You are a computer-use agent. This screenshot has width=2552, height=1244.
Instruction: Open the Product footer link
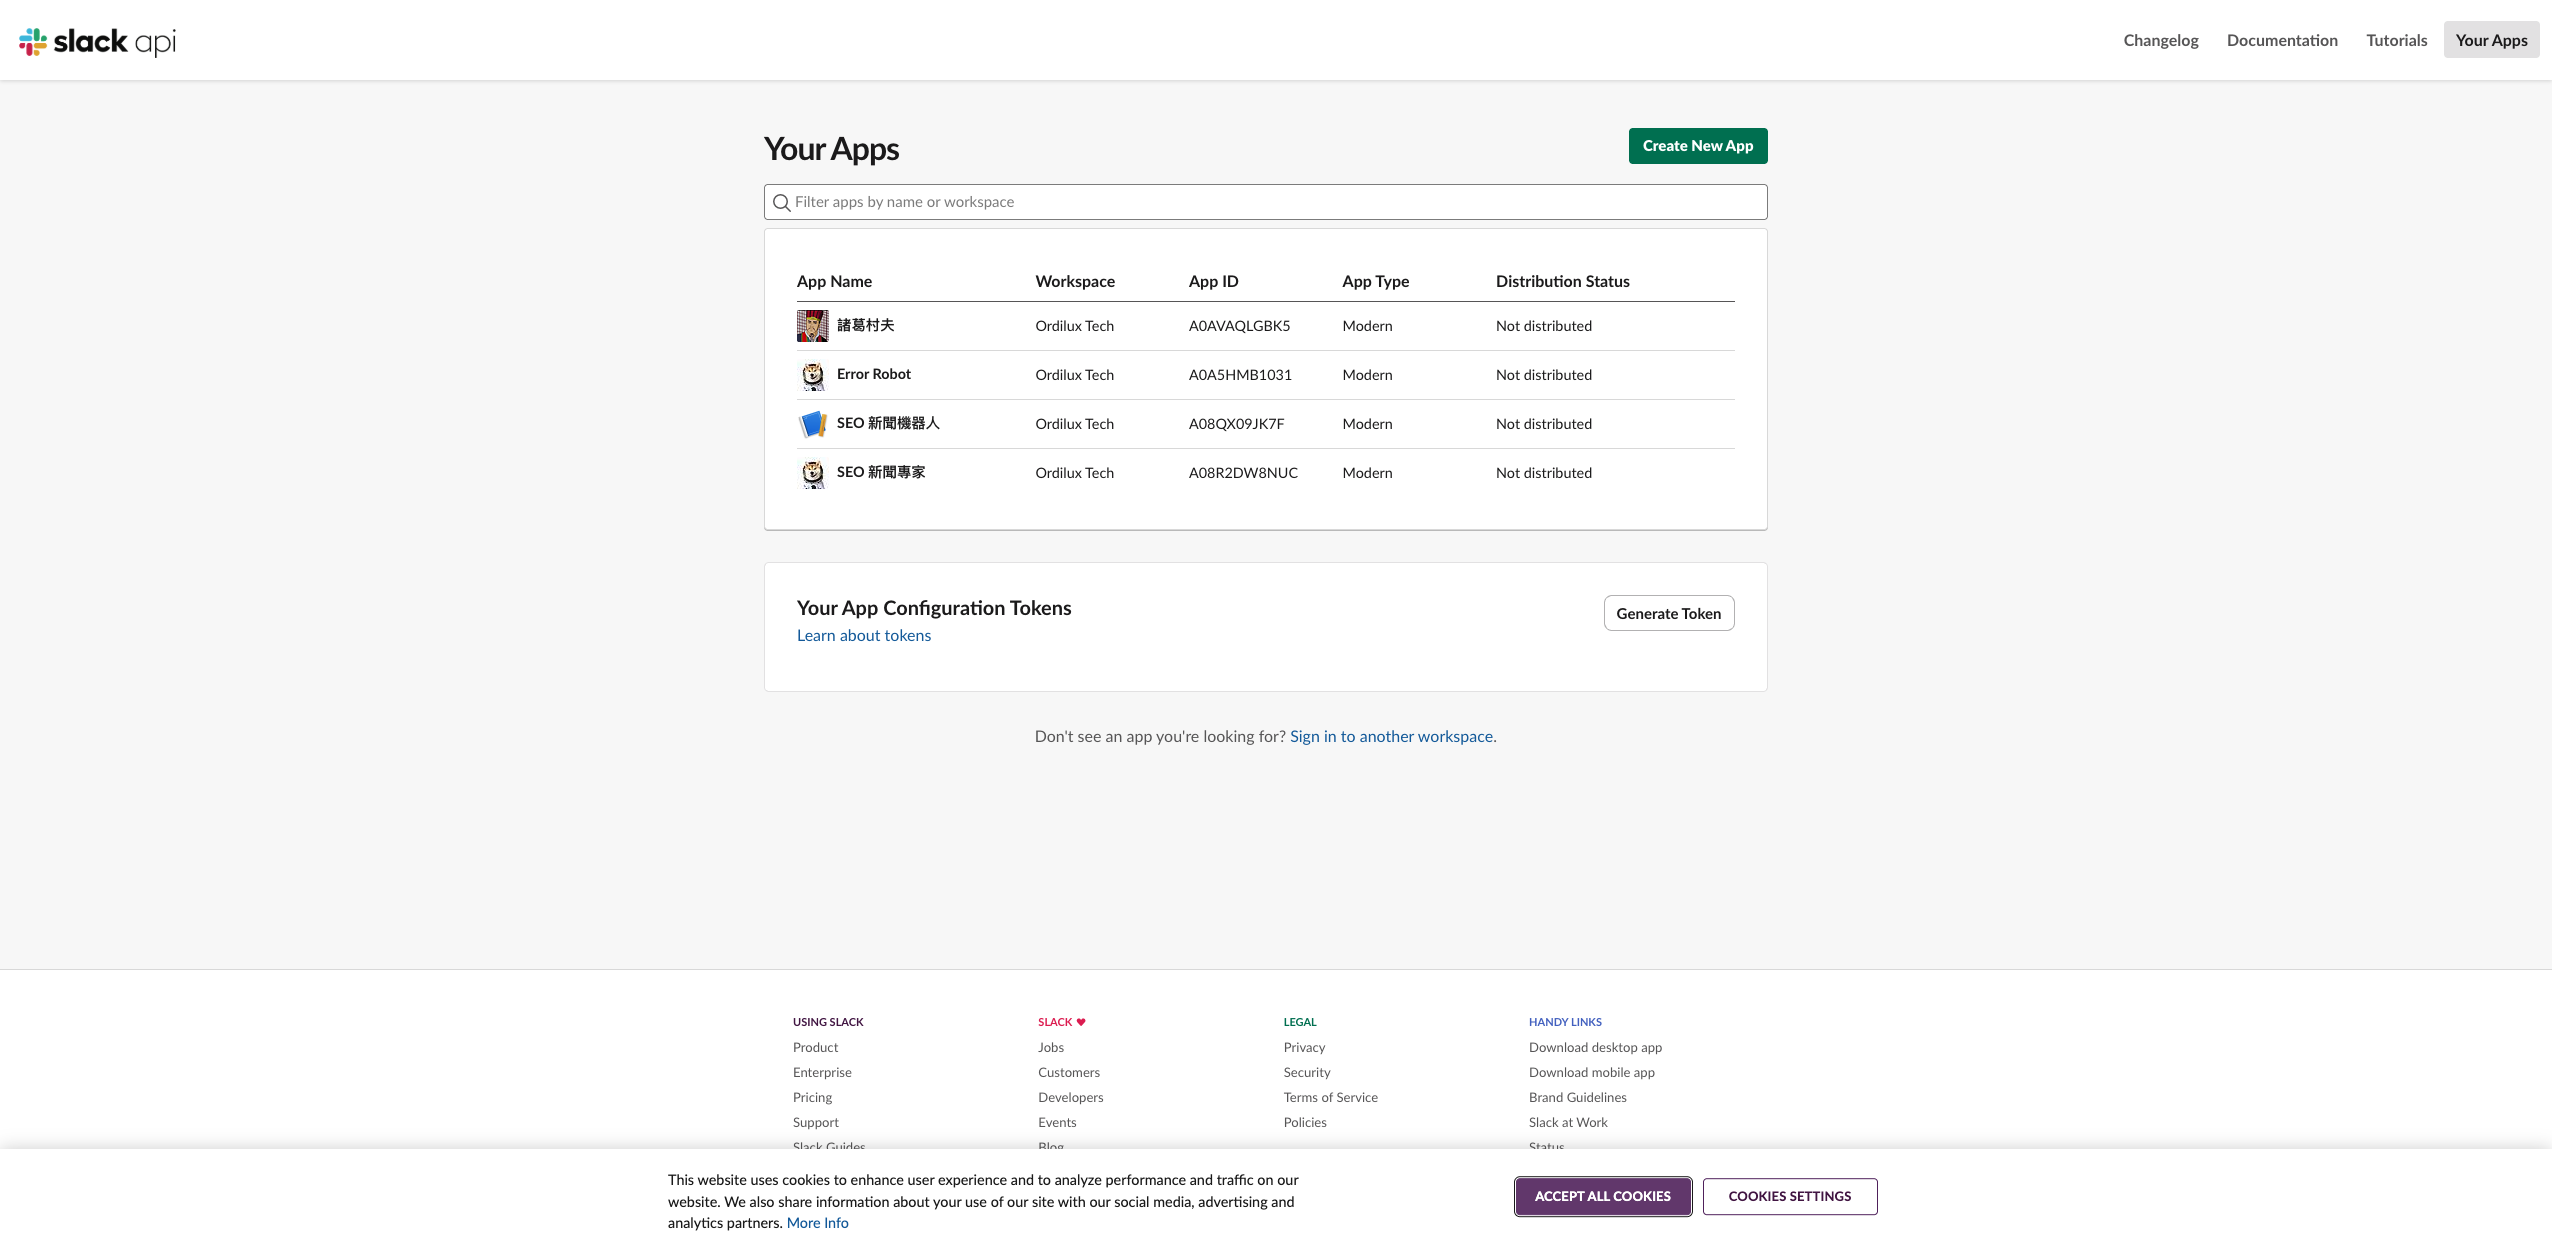[x=815, y=1048]
